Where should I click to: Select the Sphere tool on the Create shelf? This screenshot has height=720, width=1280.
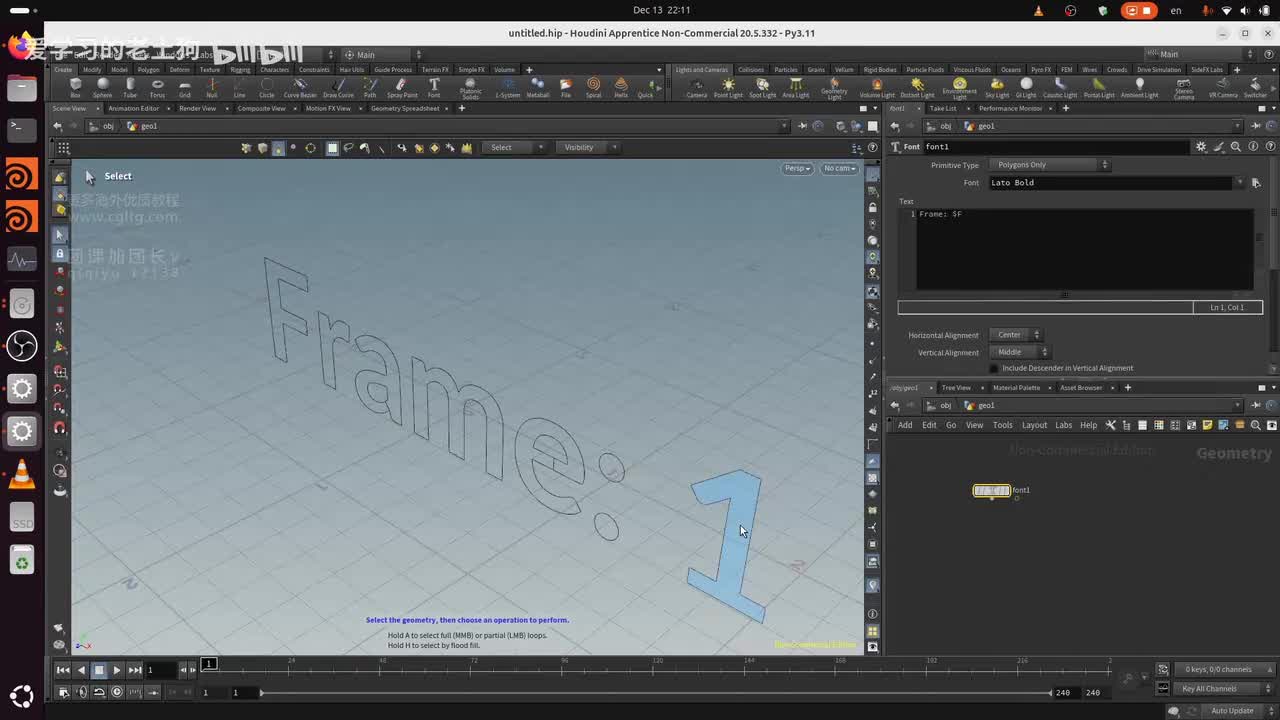[102, 88]
